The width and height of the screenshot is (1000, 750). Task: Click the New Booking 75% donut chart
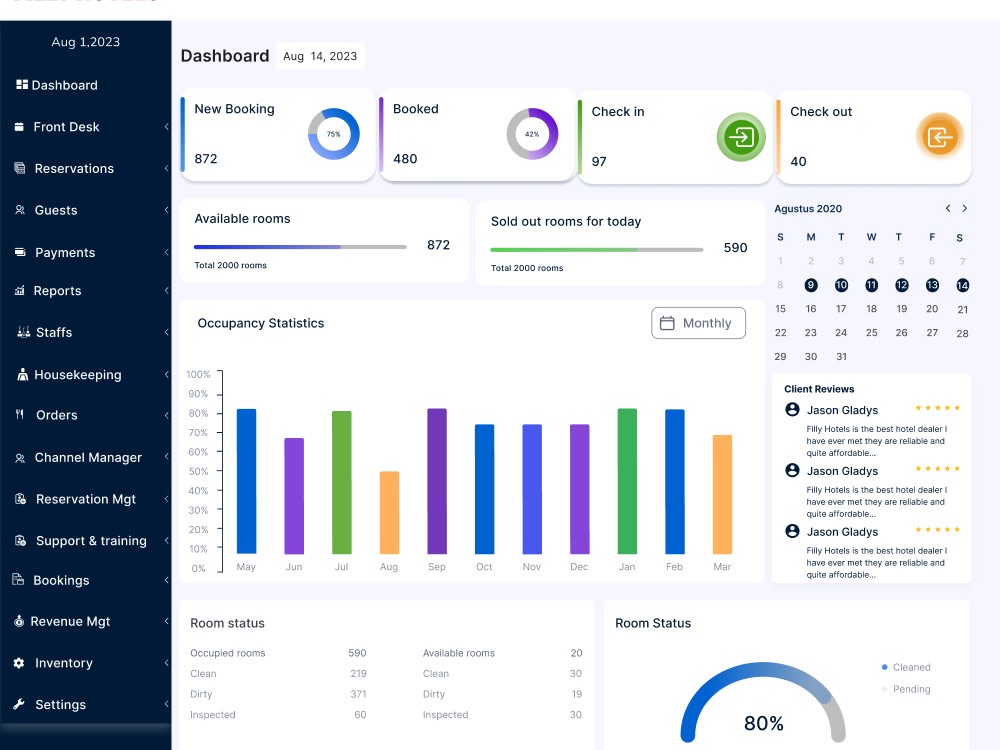pyautogui.click(x=334, y=134)
